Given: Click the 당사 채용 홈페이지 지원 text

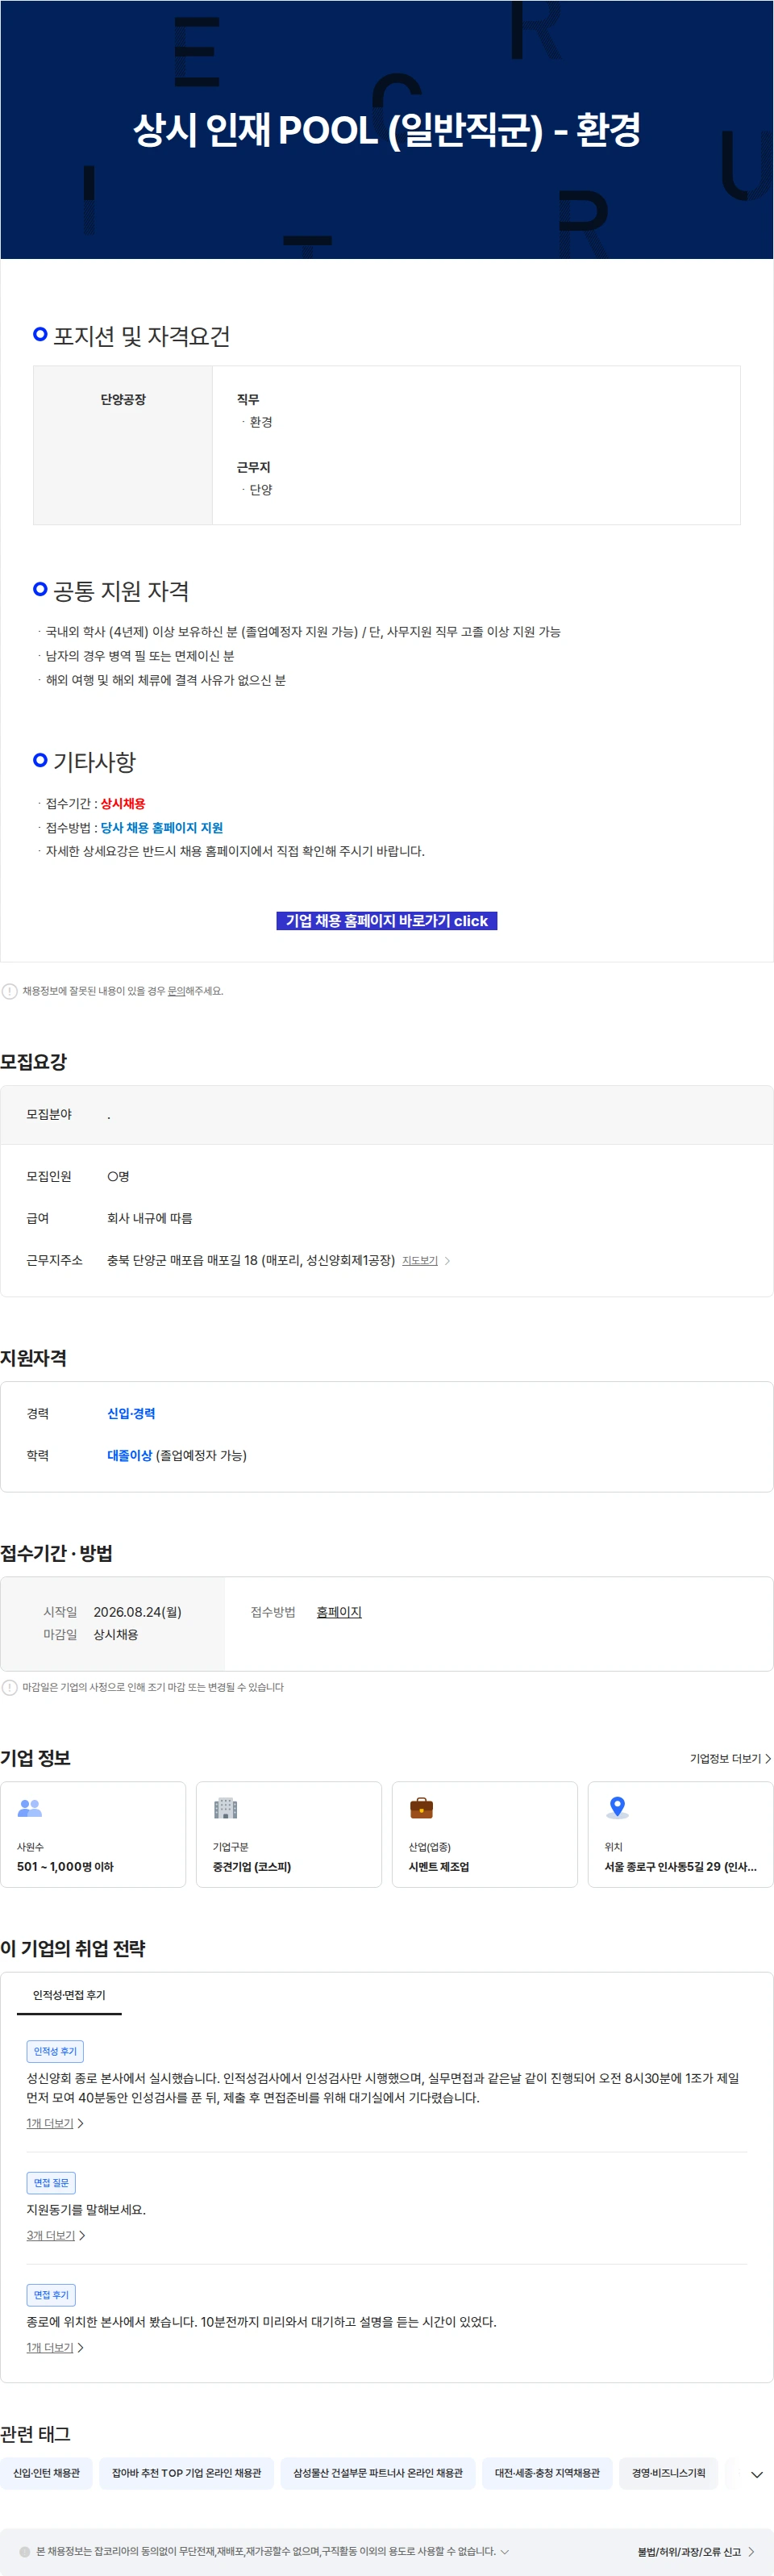Looking at the screenshot, I should tap(161, 828).
